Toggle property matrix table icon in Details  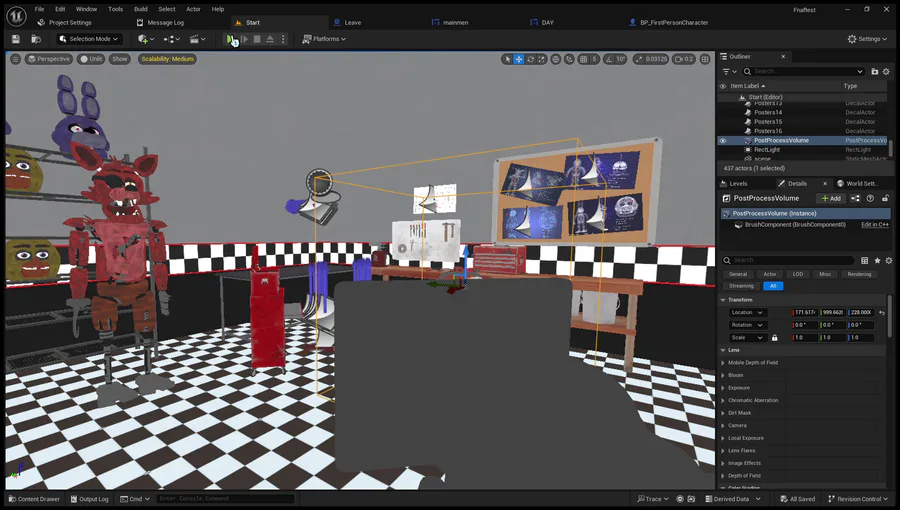[864, 260]
